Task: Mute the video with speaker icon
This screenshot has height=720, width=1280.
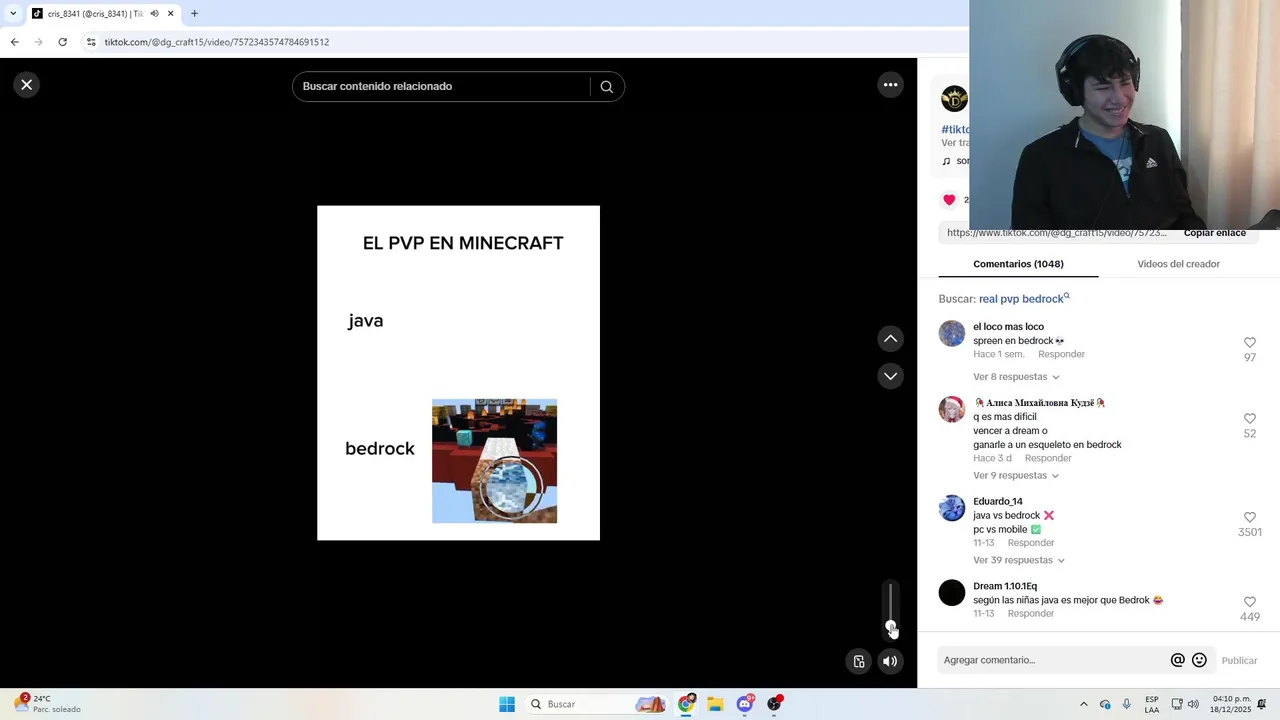Action: [890, 661]
